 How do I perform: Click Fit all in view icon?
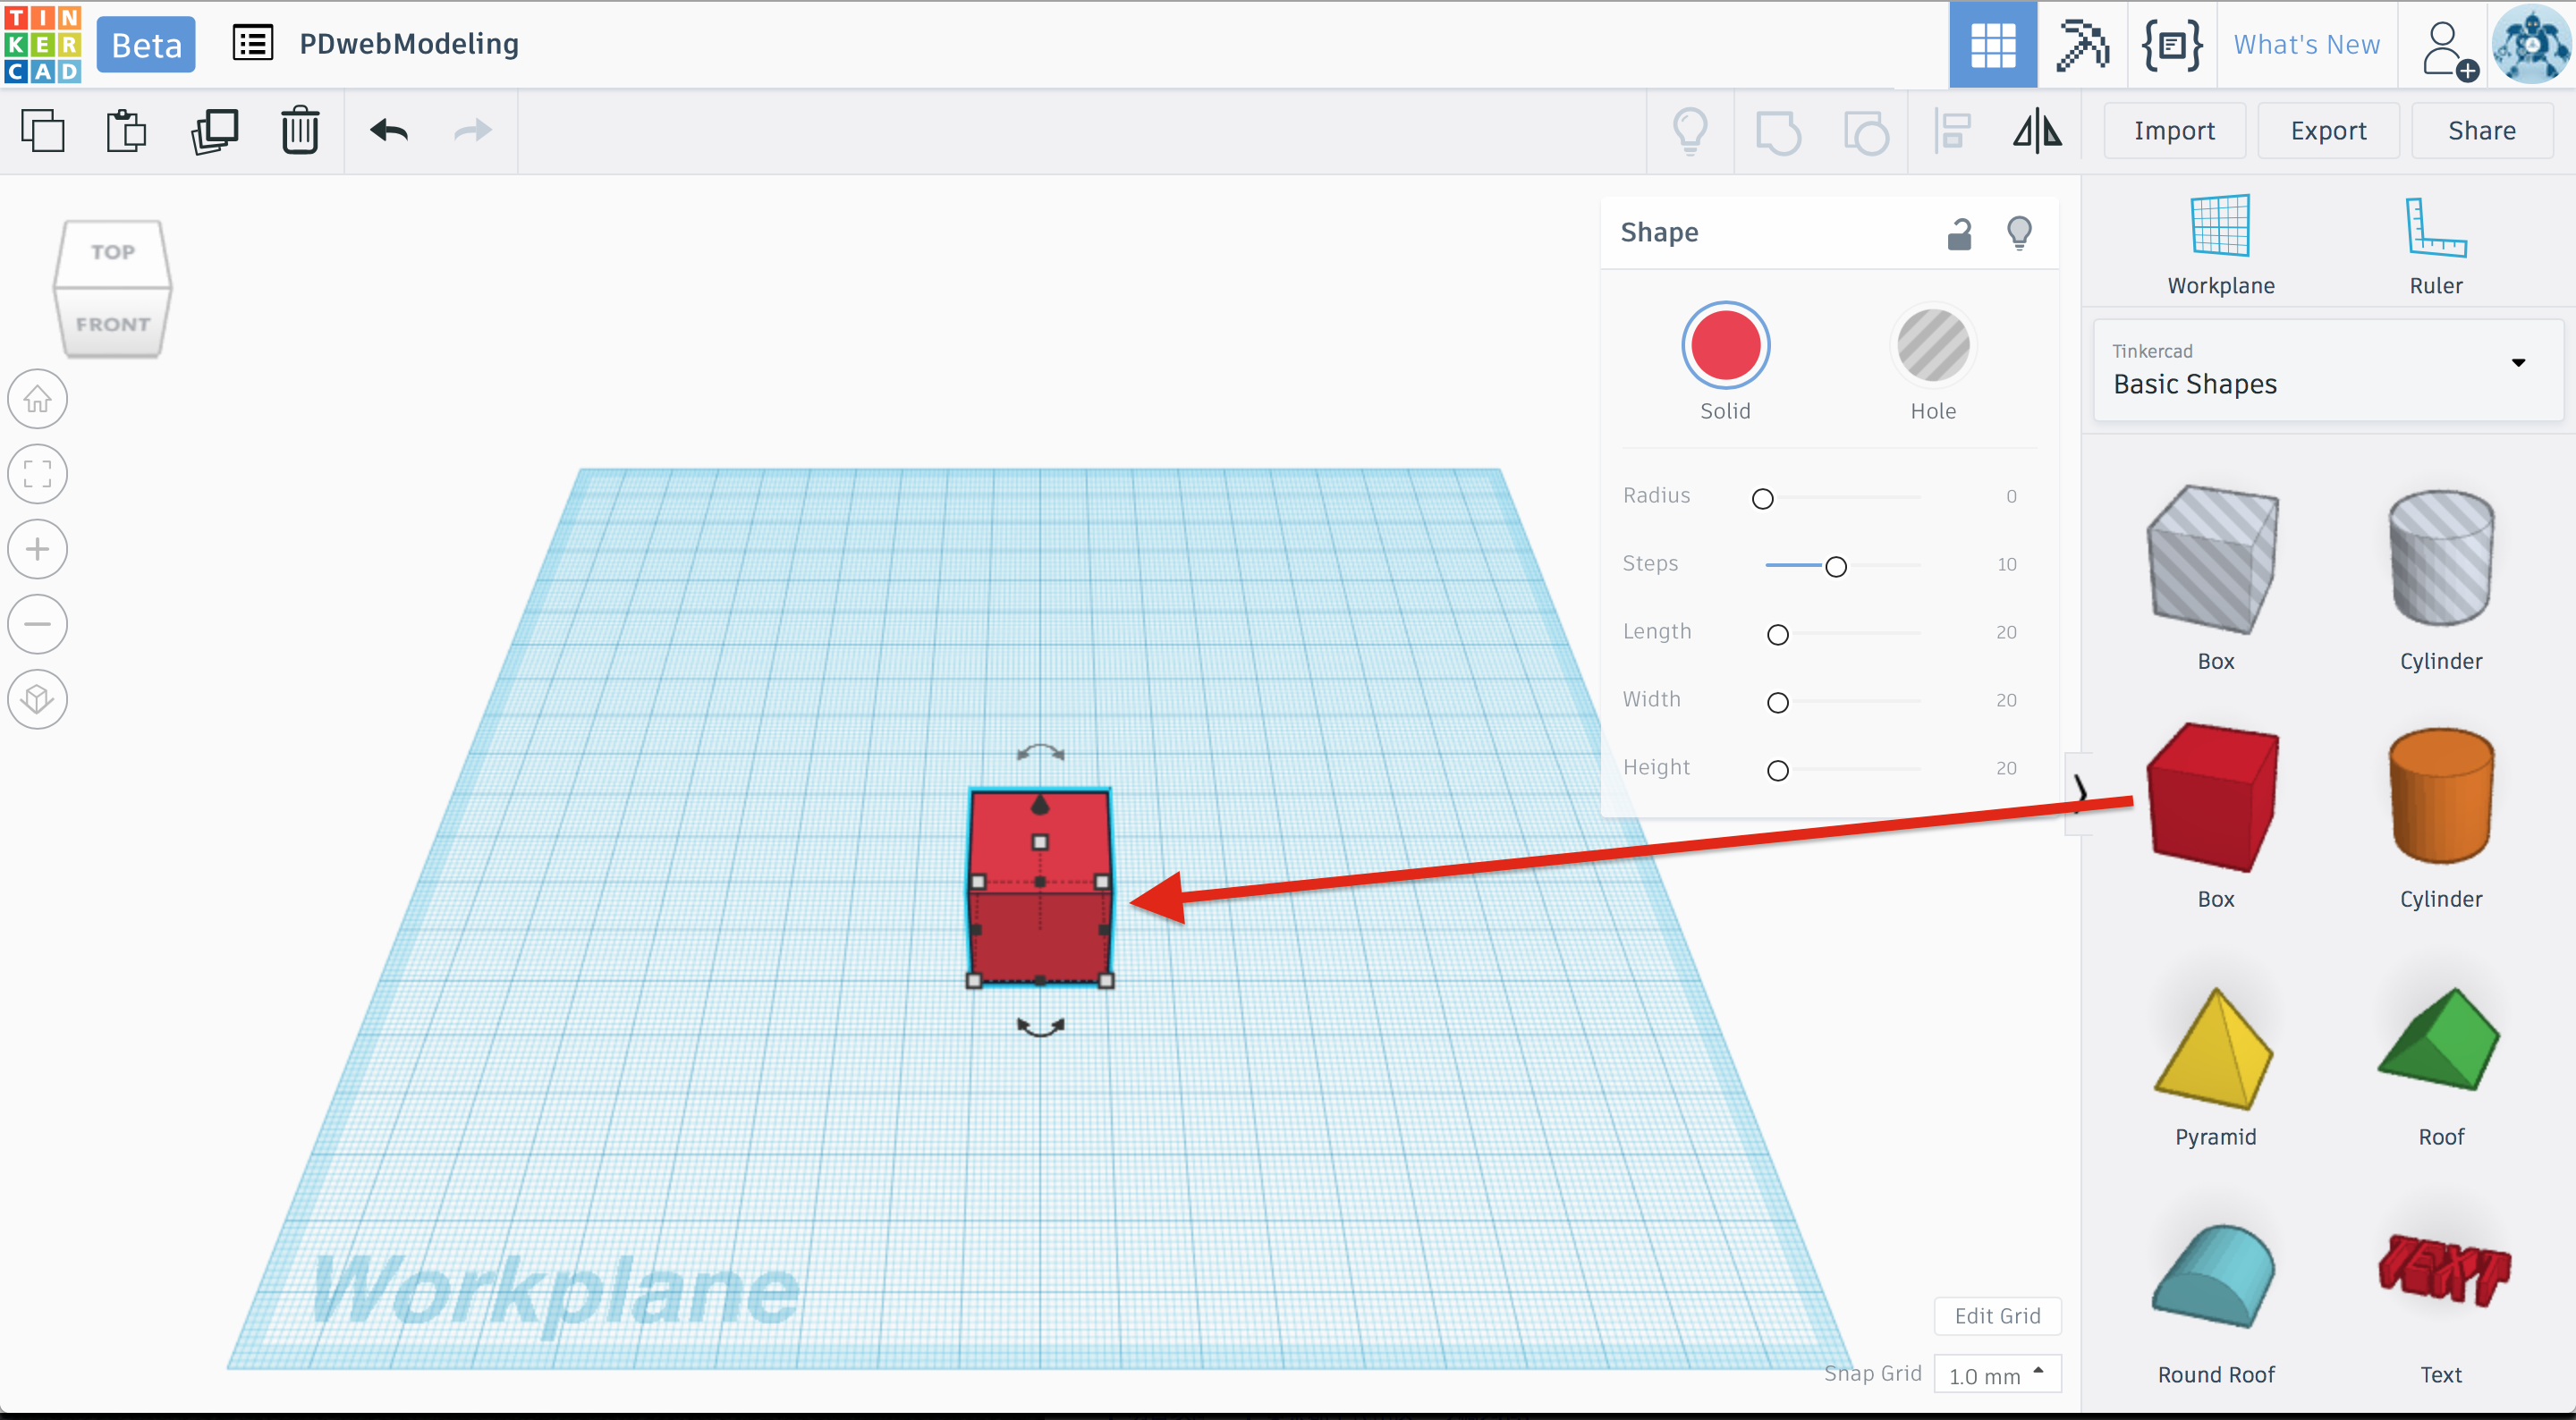(x=38, y=474)
